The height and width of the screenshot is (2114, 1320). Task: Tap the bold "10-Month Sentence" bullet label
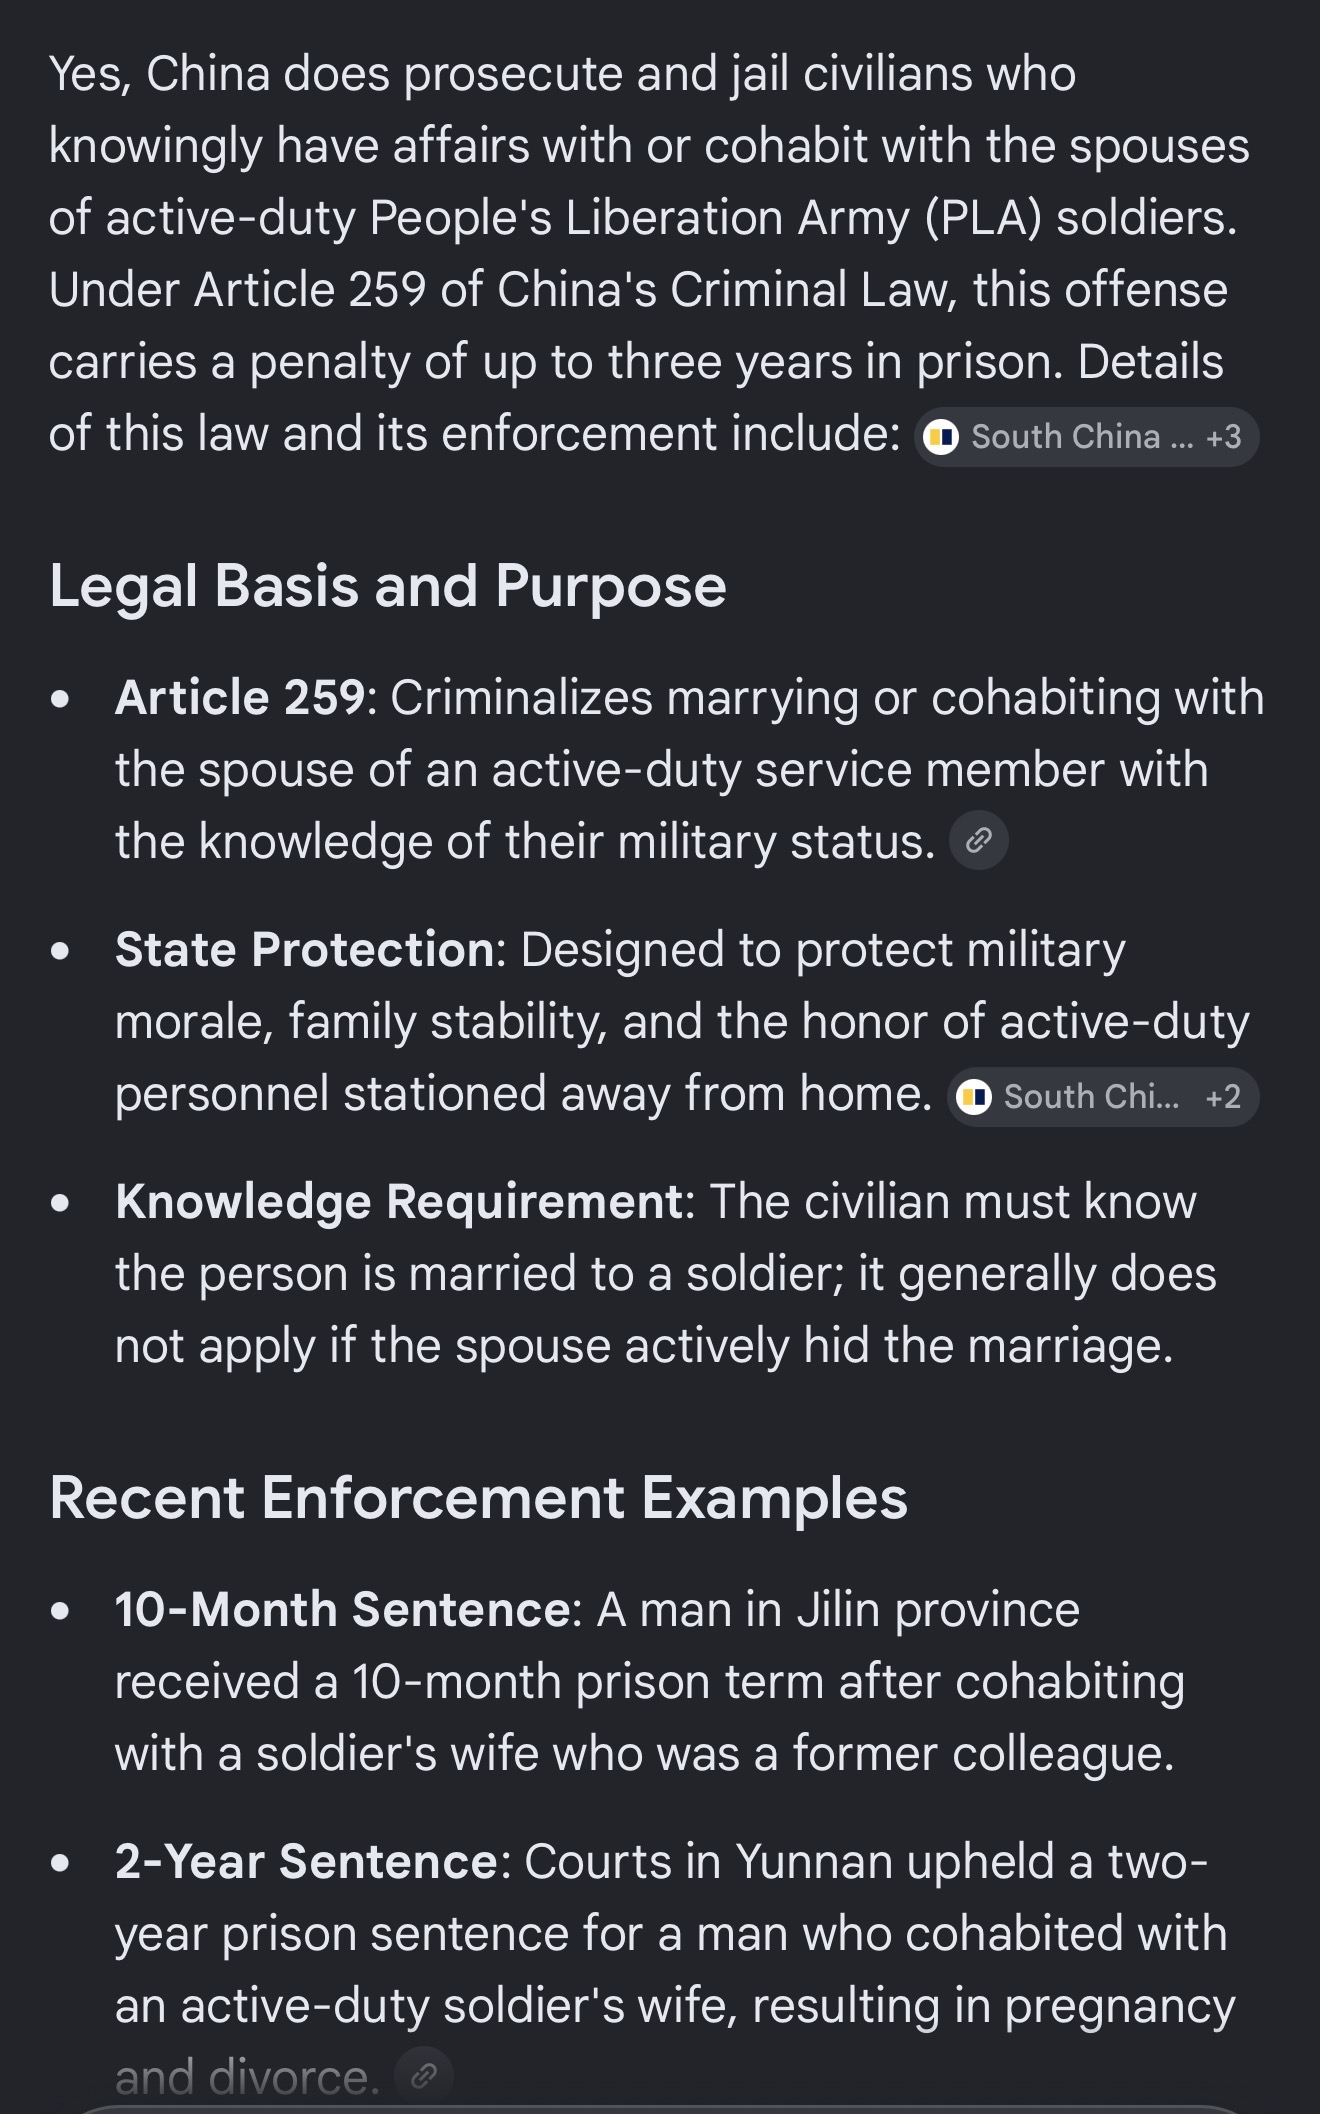pos(342,1609)
